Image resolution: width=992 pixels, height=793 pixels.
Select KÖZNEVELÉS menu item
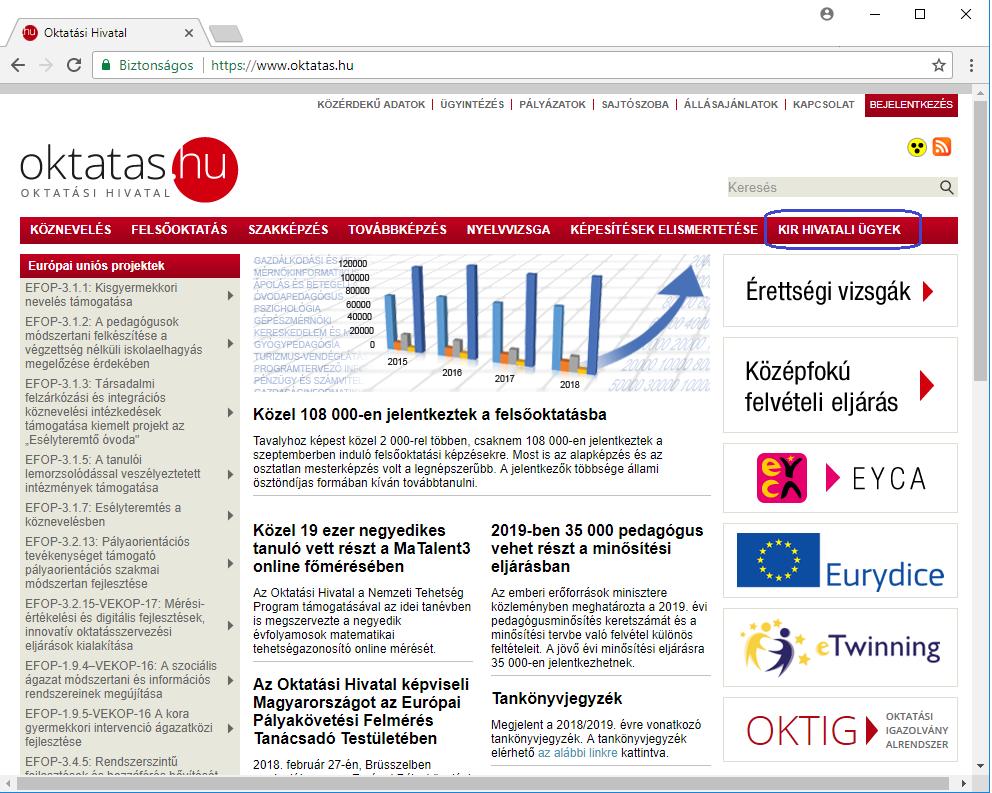coord(71,230)
